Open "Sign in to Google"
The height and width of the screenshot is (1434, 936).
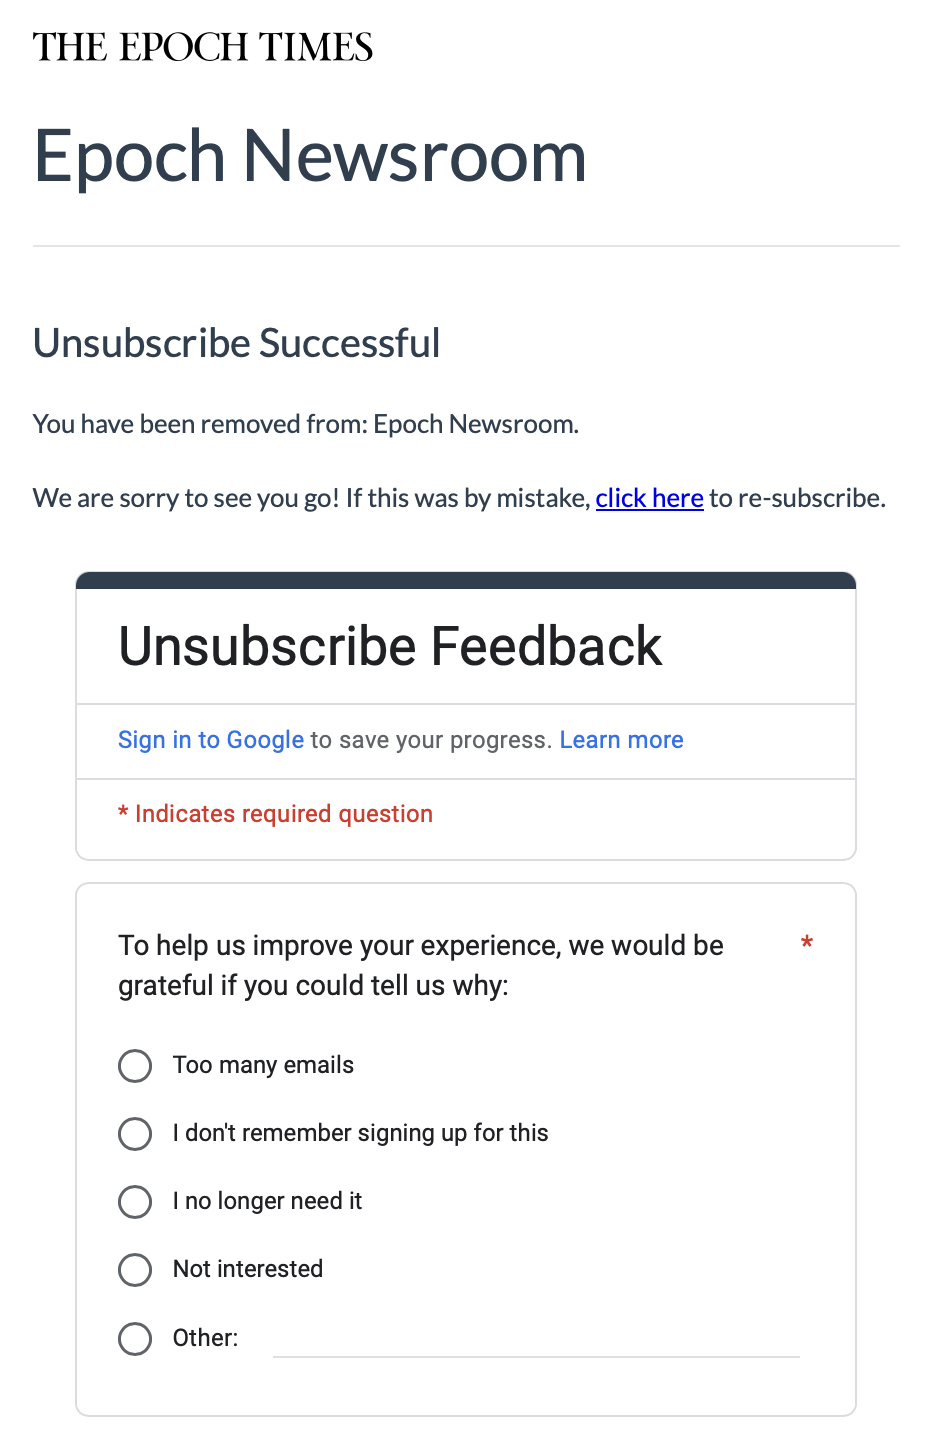(x=210, y=740)
